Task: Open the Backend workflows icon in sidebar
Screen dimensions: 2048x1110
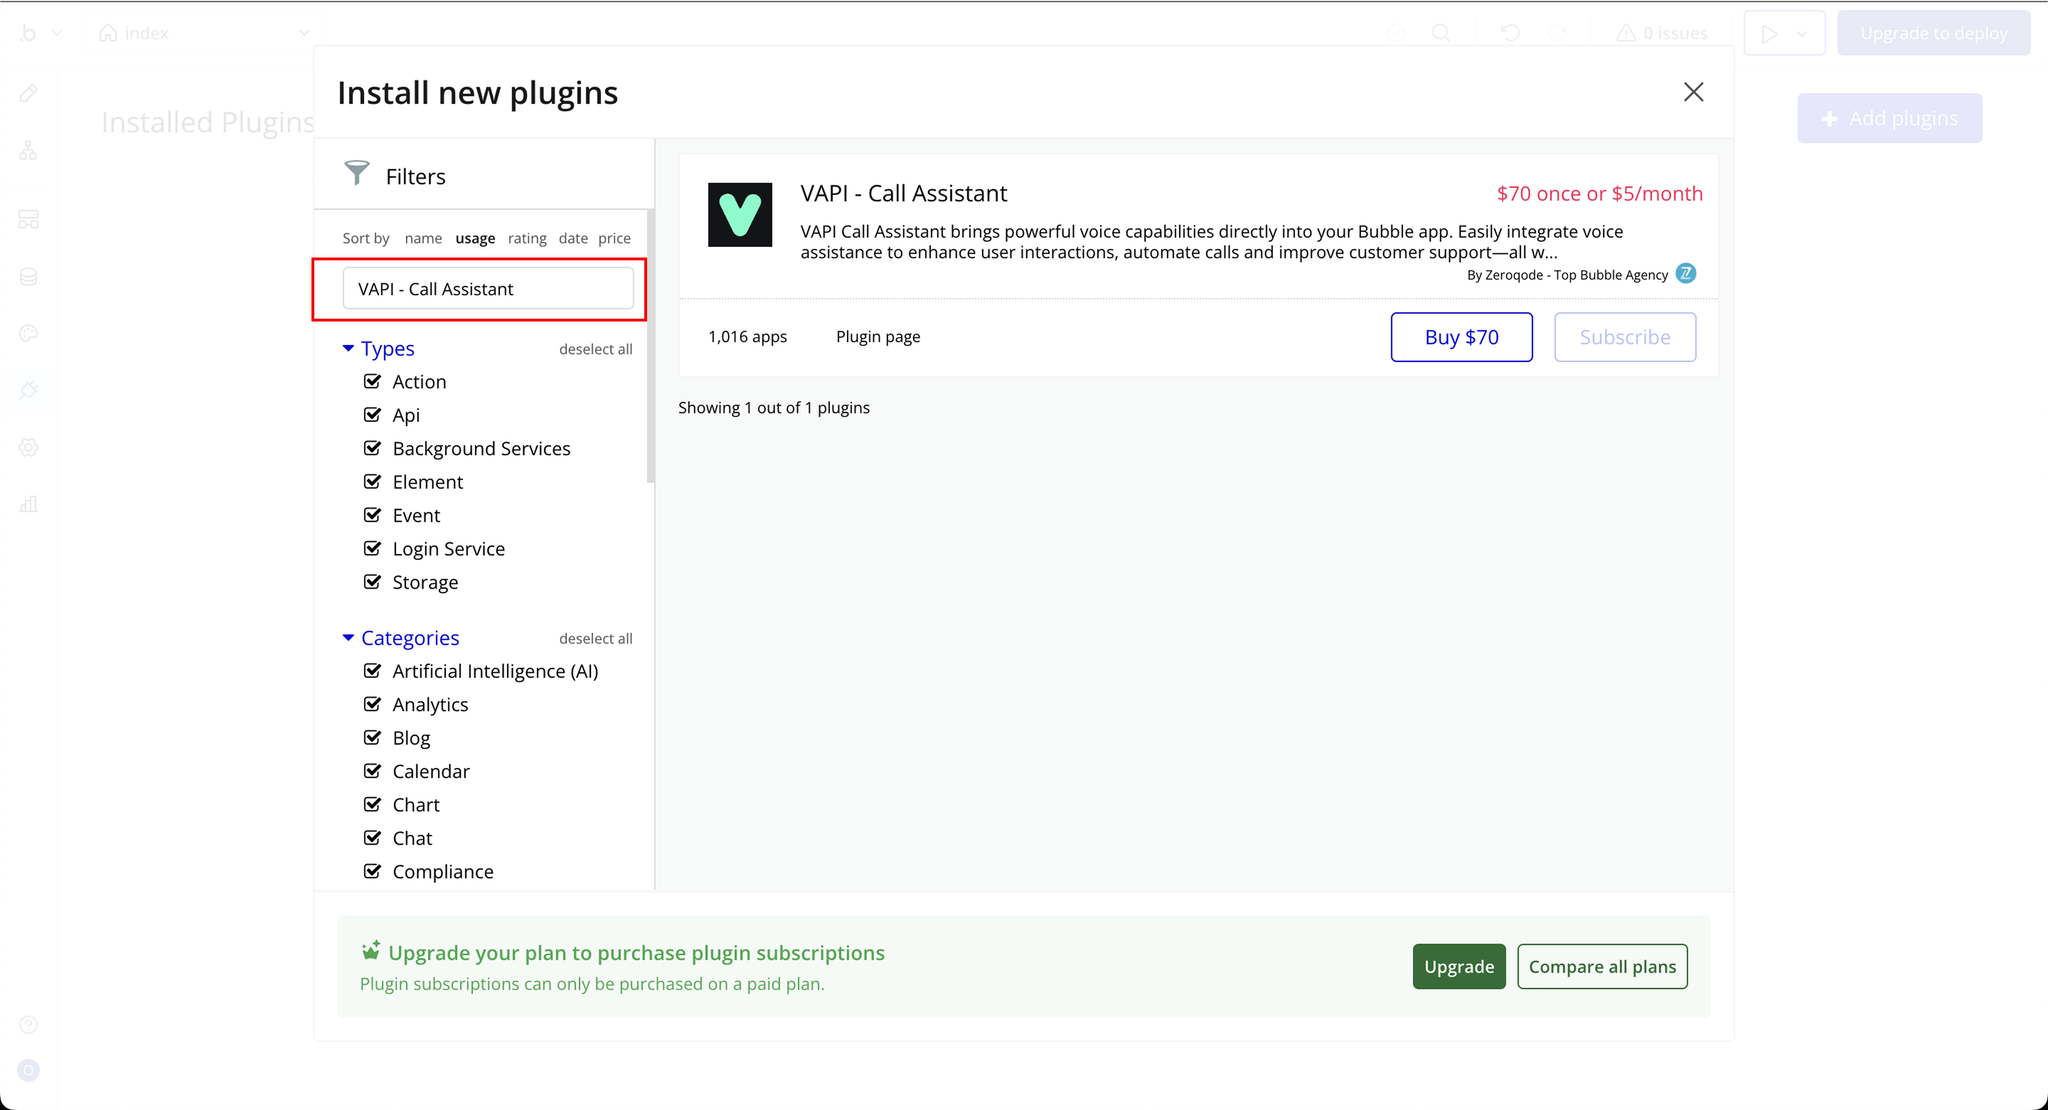Action: (x=29, y=219)
